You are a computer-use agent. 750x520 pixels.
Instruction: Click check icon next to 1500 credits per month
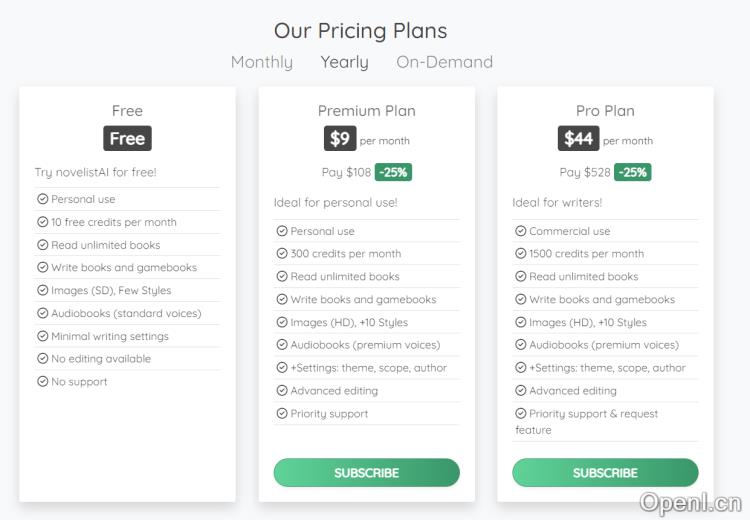521,254
